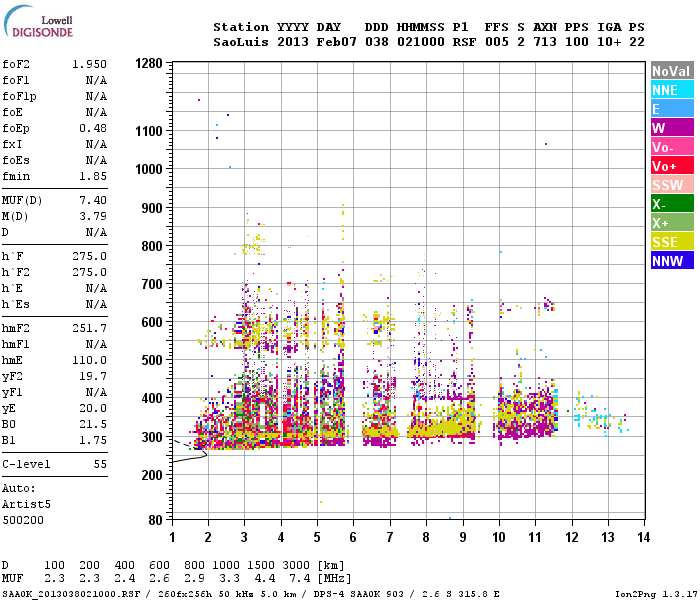
Task: Click the foF2 value 1.950
Action: tap(89, 64)
